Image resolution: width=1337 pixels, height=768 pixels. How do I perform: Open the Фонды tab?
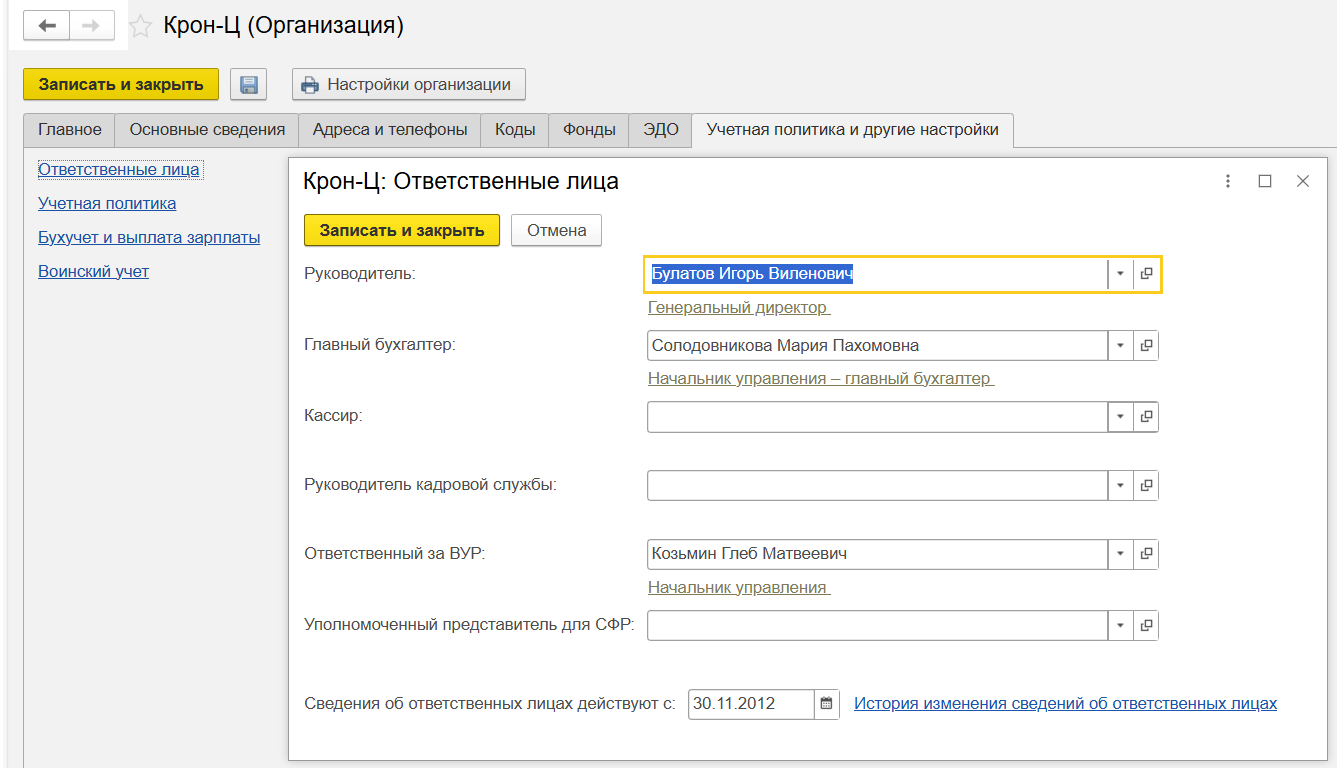[x=589, y=129]
